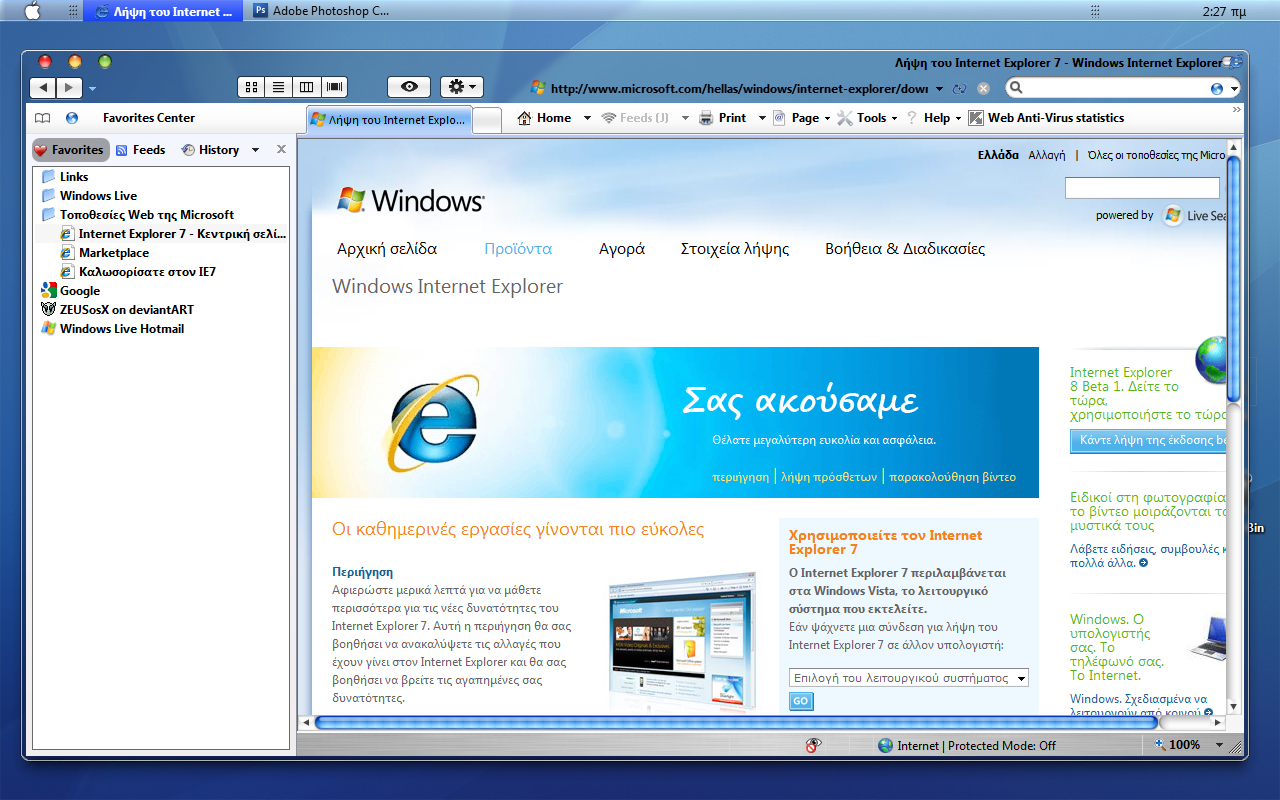Click the Feeds (J) toolbar button
Image resolution: width=1280 pixels, height=800 pixels.
pyautogui.click(x=636, y=118)
